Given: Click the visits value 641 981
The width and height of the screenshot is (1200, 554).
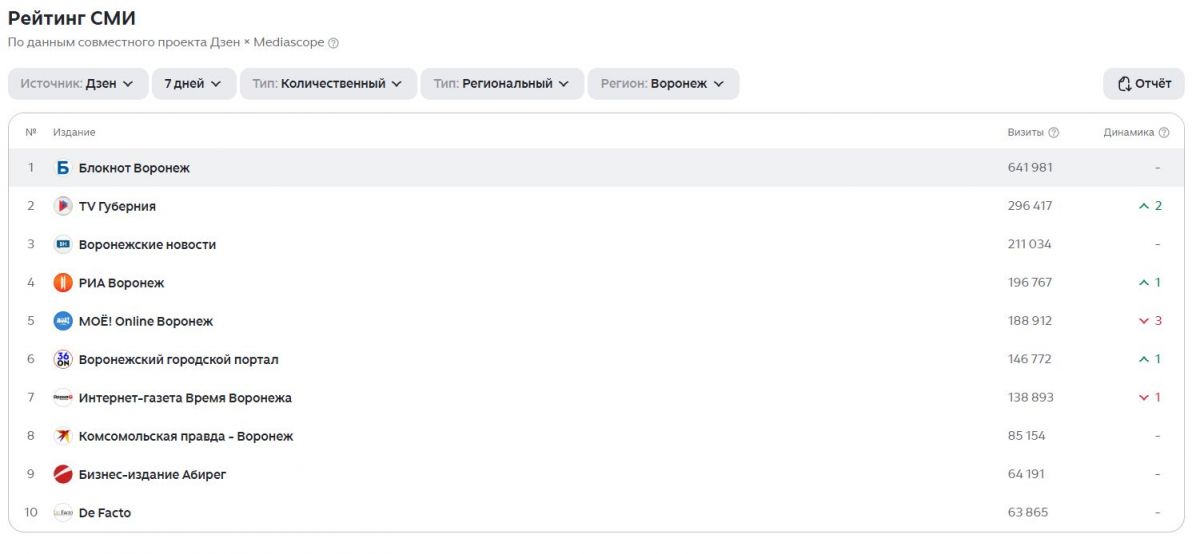Looking at the screenshot, I should click(1030, 168).
